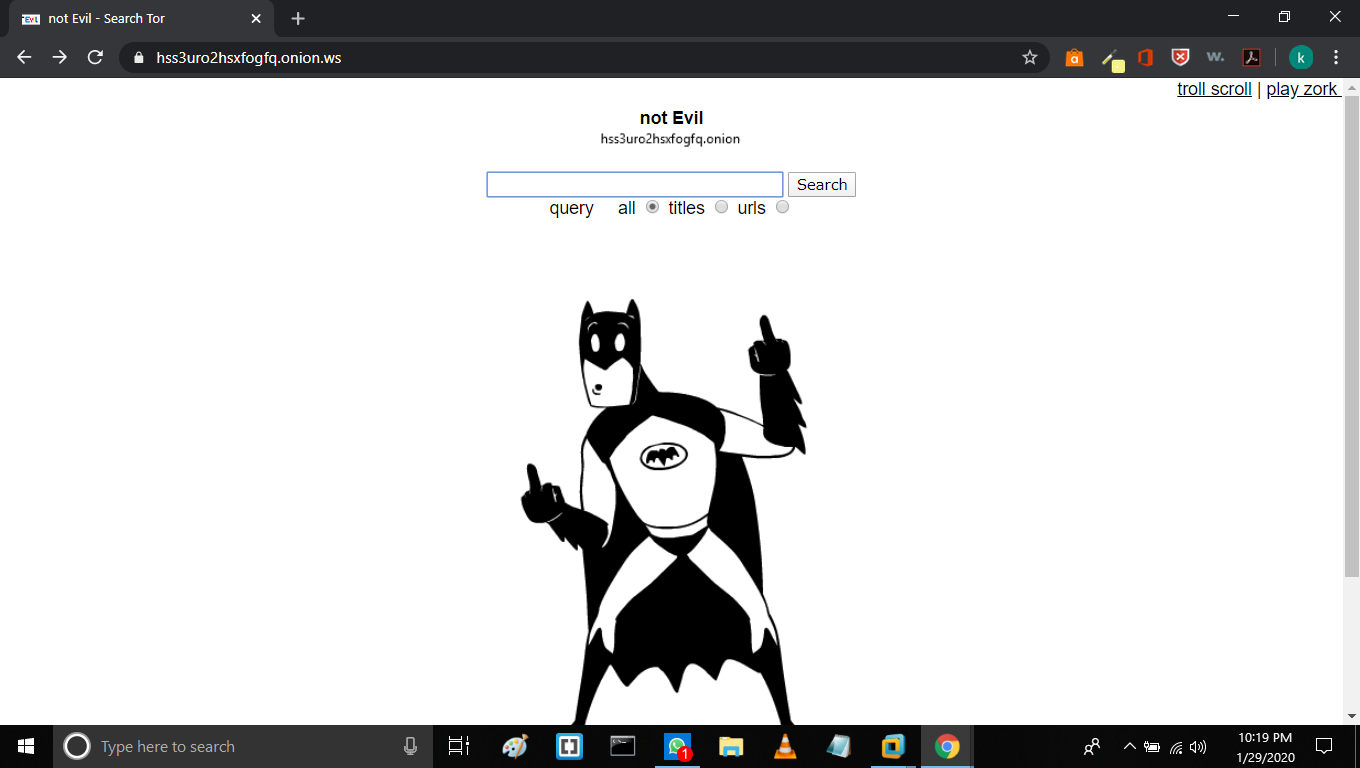Screen dimensions: 1360x768
Task: Open the VMware taskbar icon
Action: 893,746
